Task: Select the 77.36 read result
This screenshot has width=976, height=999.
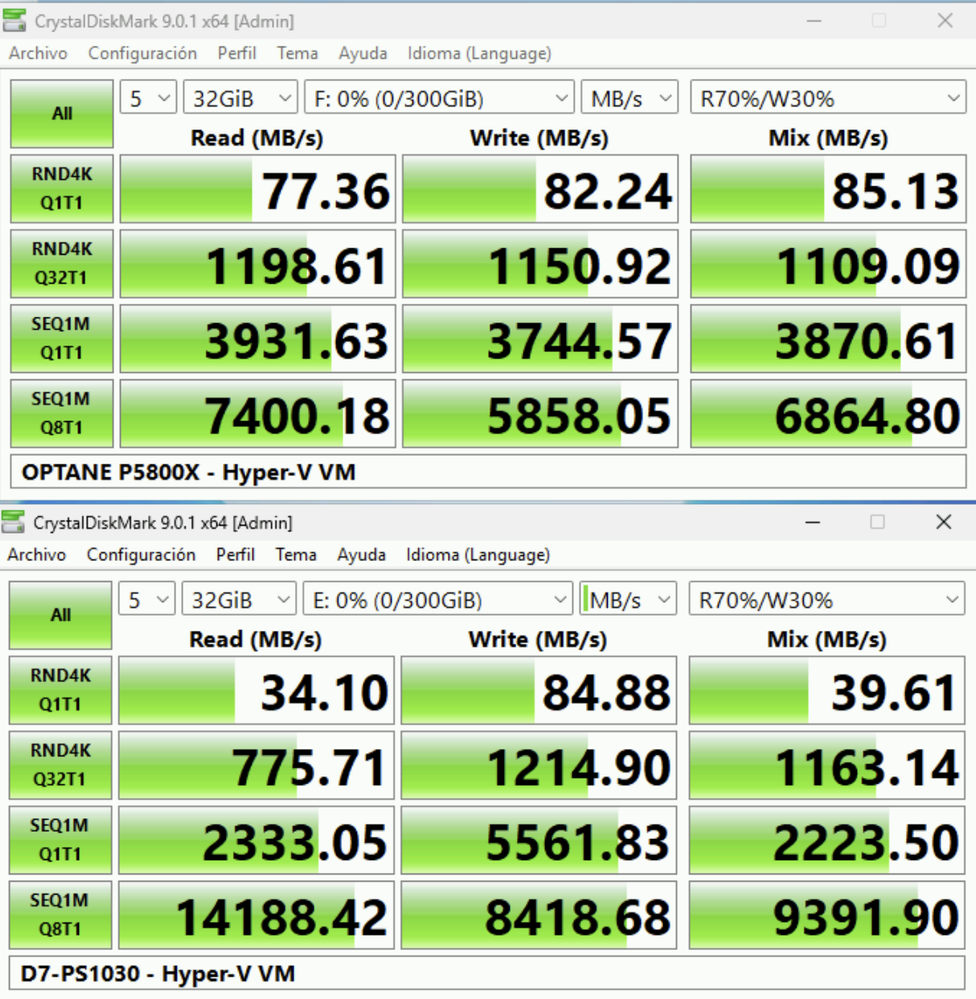Action: 258,189
